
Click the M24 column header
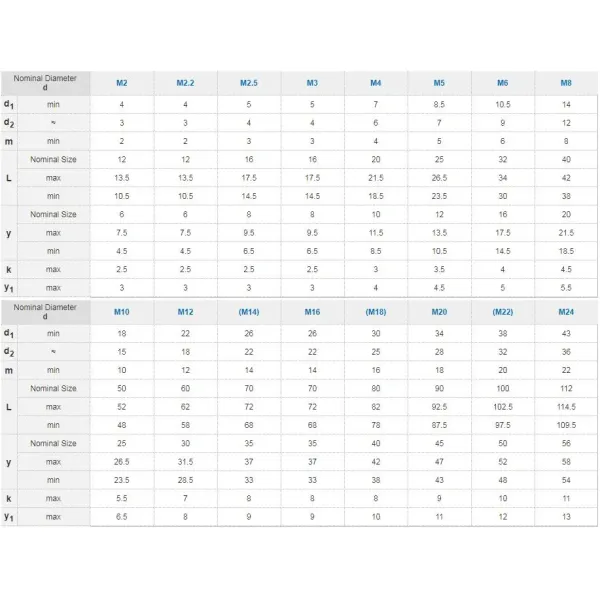click(566, 312)
